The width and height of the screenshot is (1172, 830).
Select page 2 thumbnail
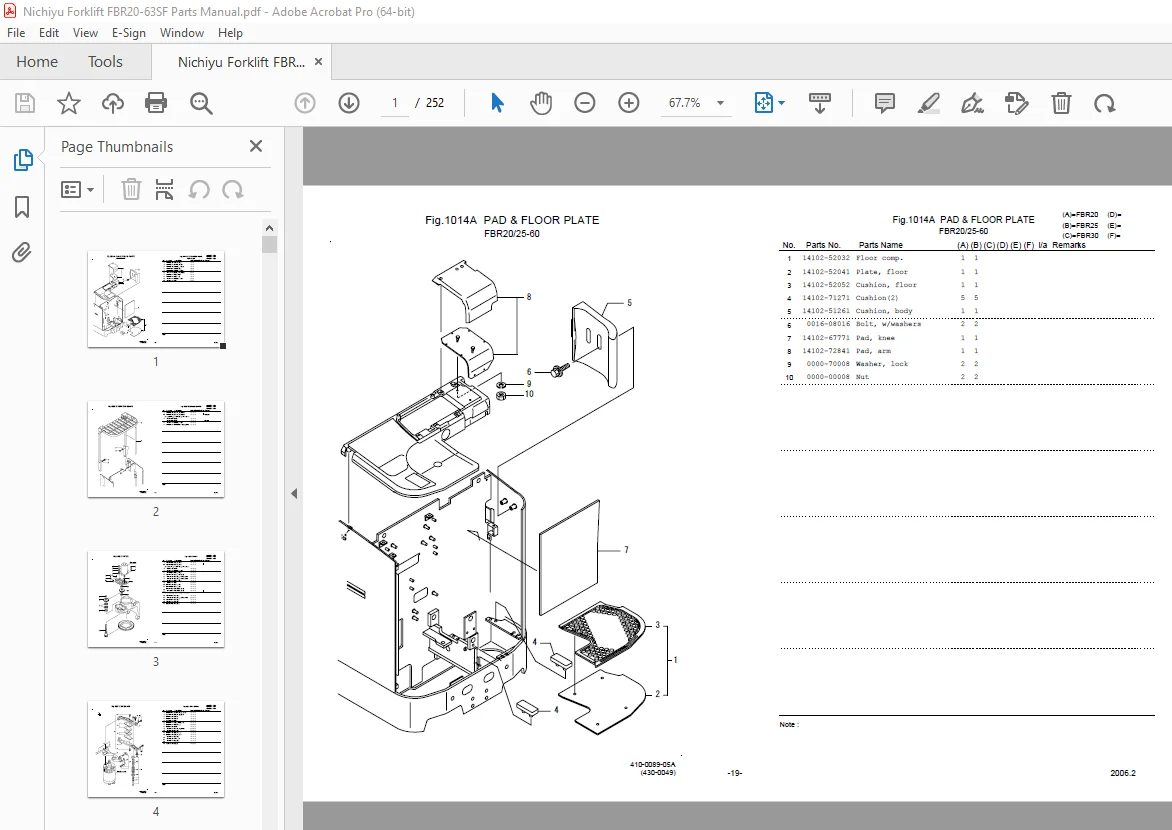[156, 449]
